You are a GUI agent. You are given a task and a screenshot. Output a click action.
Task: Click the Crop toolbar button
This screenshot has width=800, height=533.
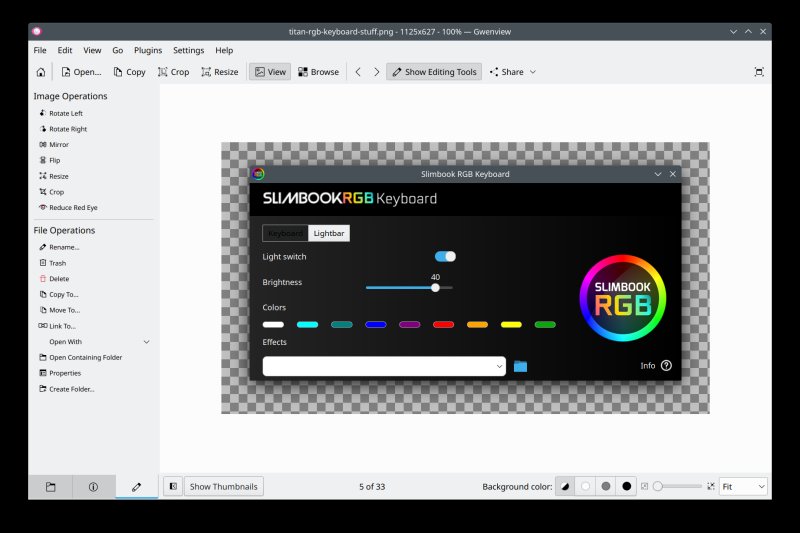click(173, 72)
